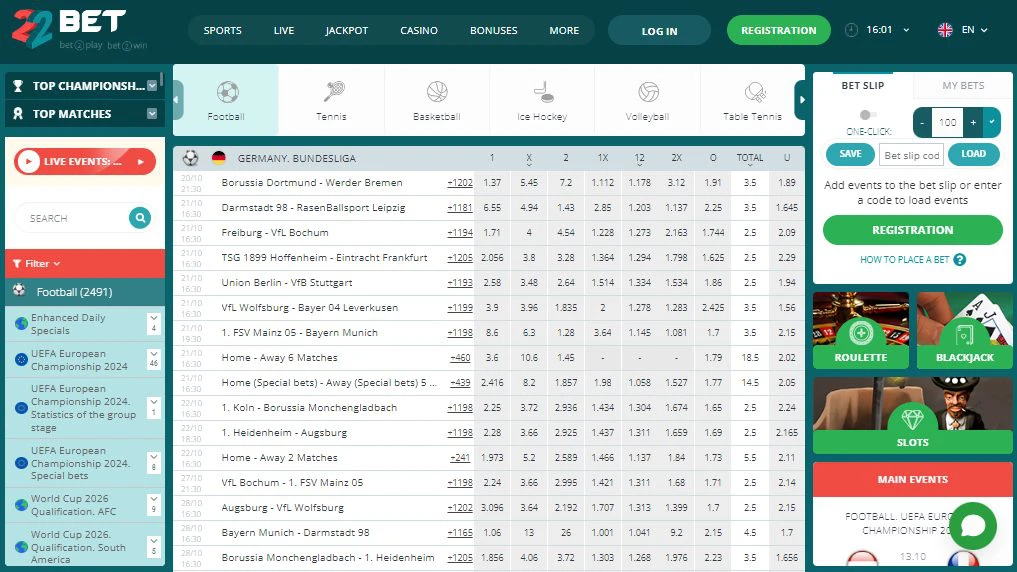Click the UEFA icon for European Championship 2024
This screenshot has height=572, width=1017.
coord(21,359)
